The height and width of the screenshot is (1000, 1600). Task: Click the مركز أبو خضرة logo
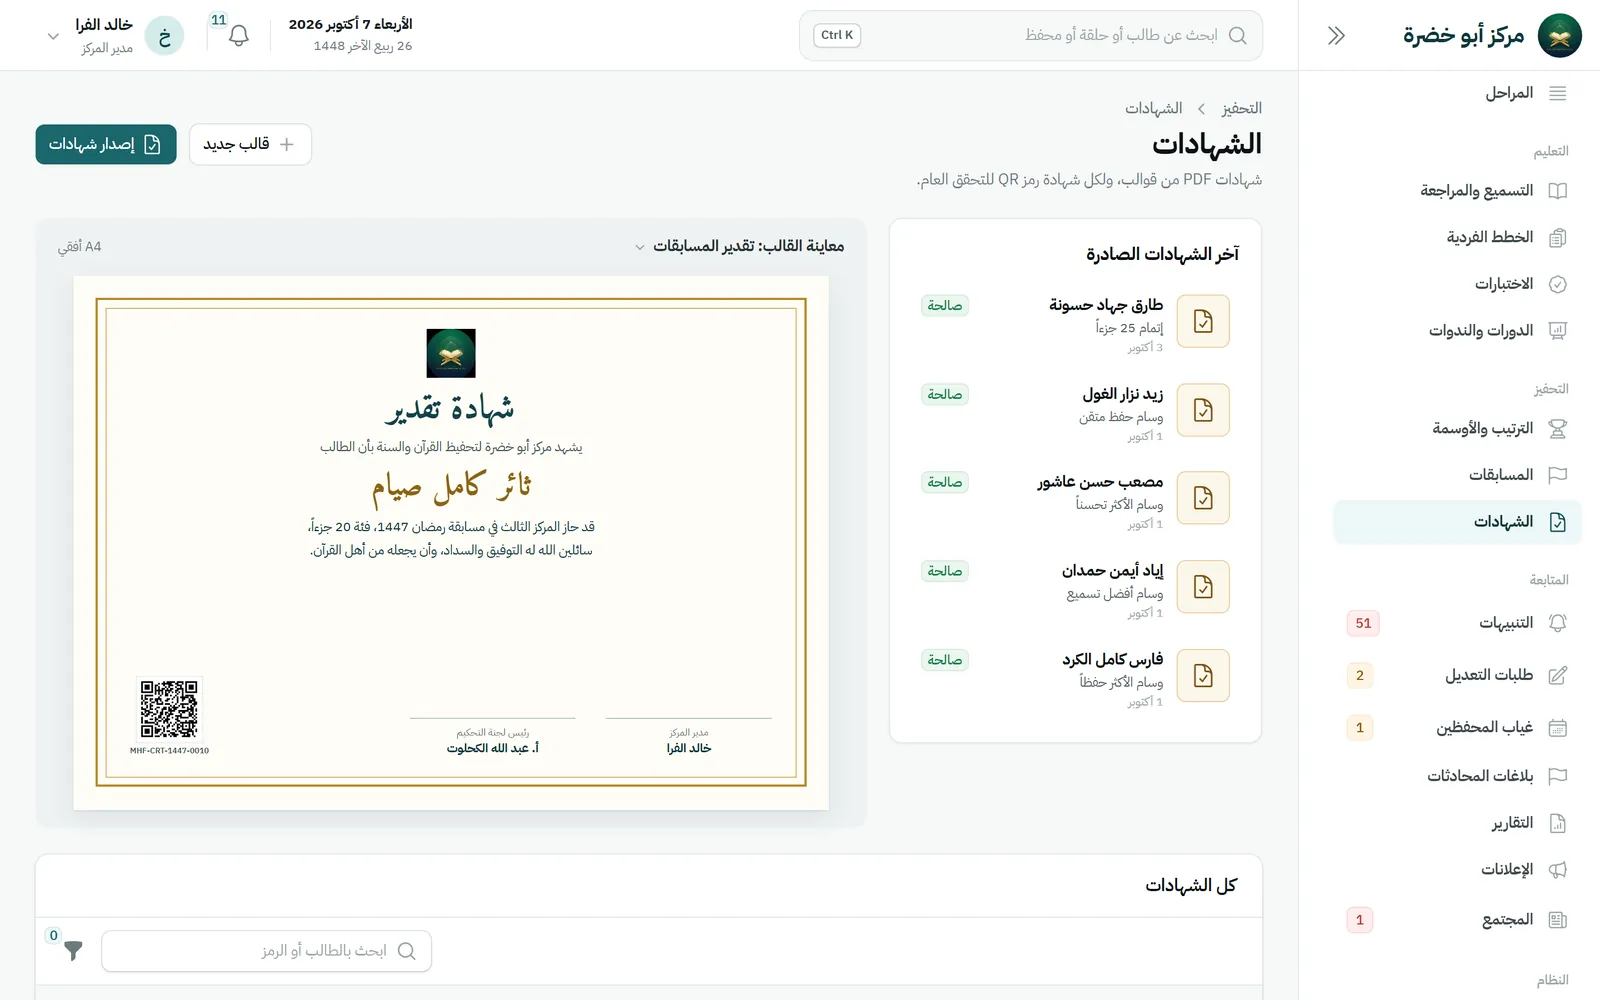click(1559, 36)
